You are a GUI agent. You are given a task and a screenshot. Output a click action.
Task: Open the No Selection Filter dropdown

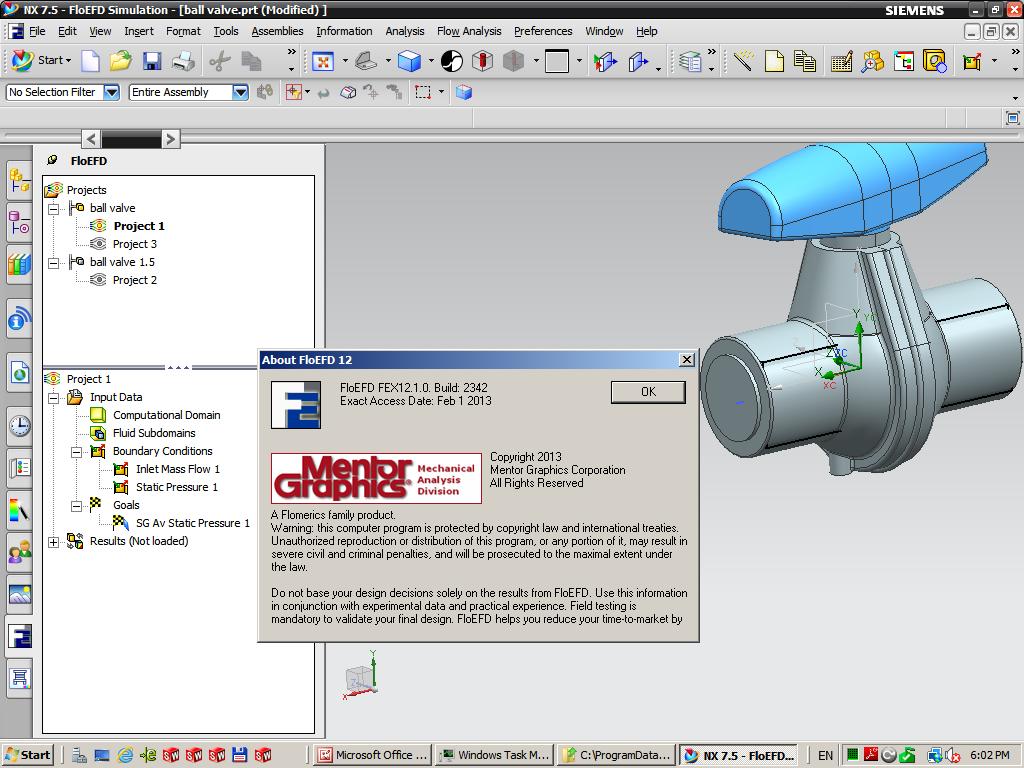113,92
